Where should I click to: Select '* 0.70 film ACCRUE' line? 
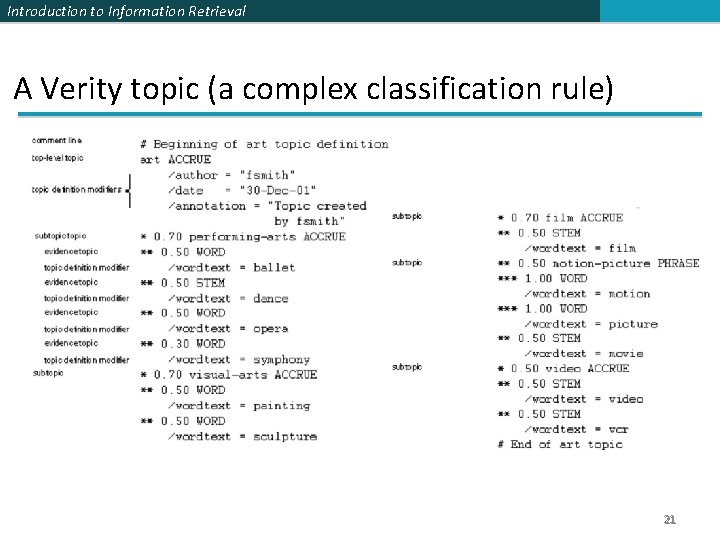pyautogui.click(x=561, y=218)
